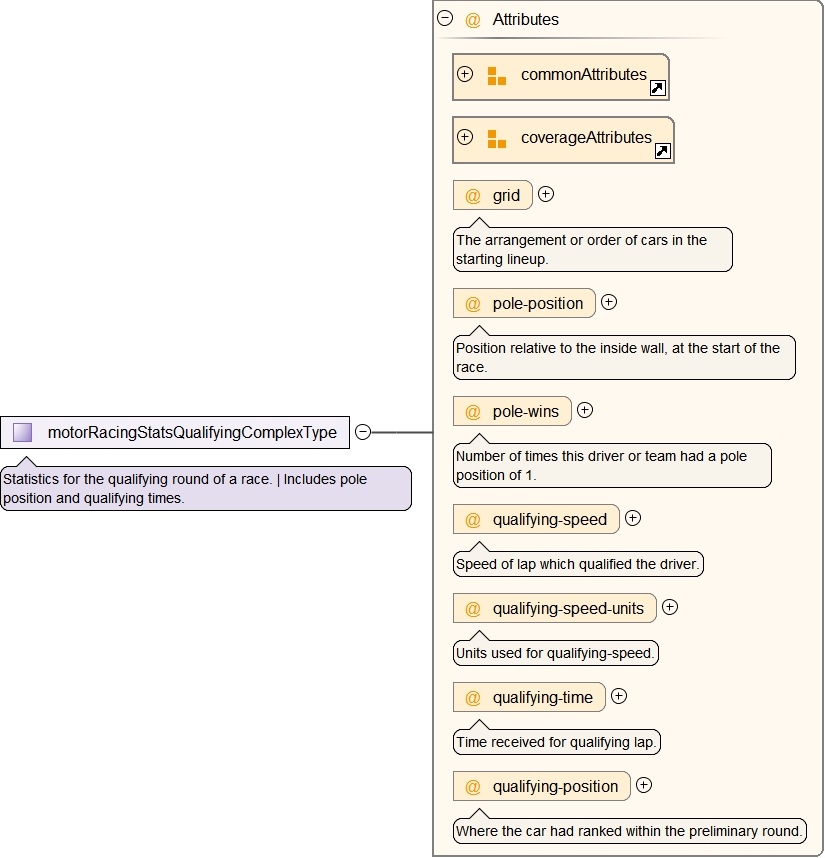Select the qualifying-time attribute
This screenshot has height=858, width=825.
tap(542, 698)
